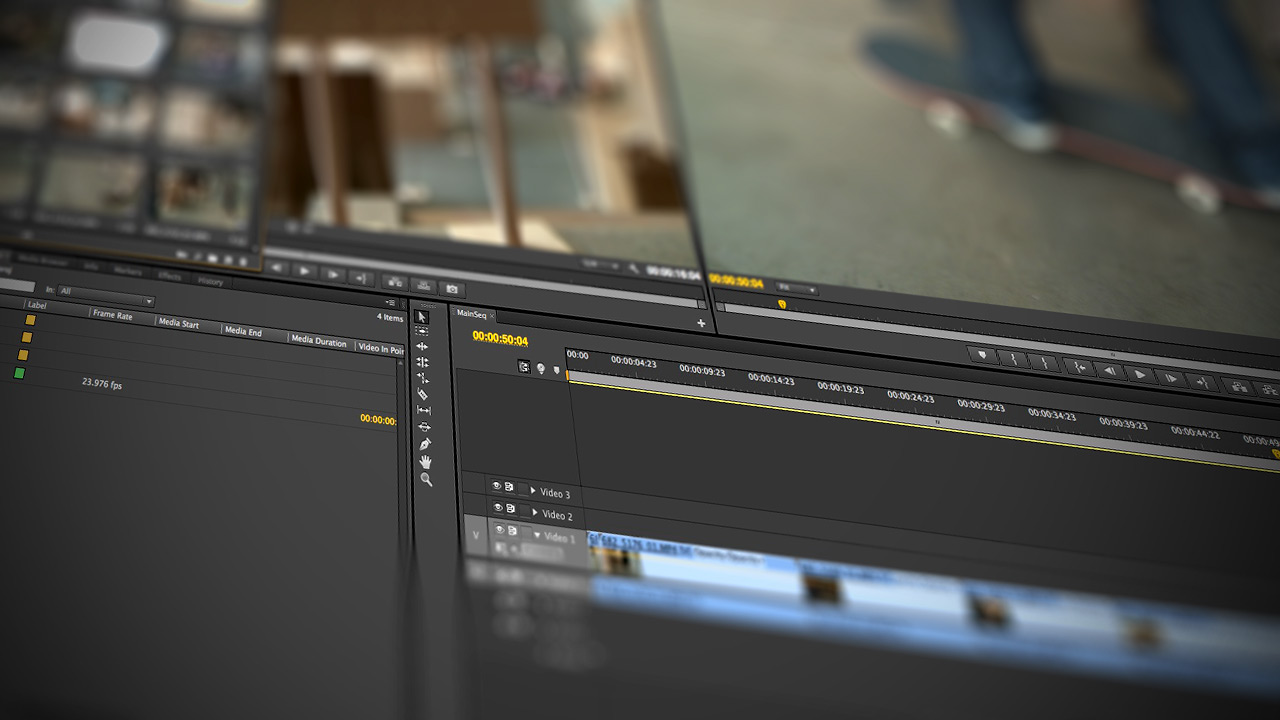The image size is (1280, 720).
Task: Click the Lift button in Program monitor
Action: click(x=1238, y=386)
